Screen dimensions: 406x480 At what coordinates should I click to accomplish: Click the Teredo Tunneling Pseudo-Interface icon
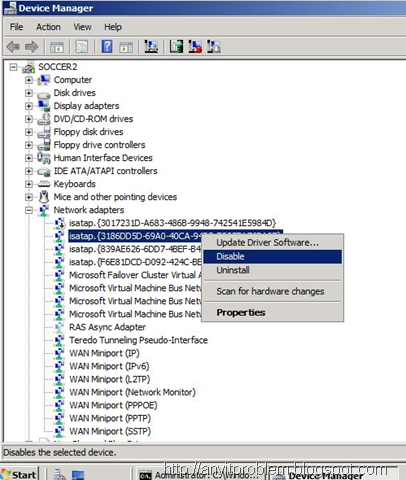[x=59, y=340]
